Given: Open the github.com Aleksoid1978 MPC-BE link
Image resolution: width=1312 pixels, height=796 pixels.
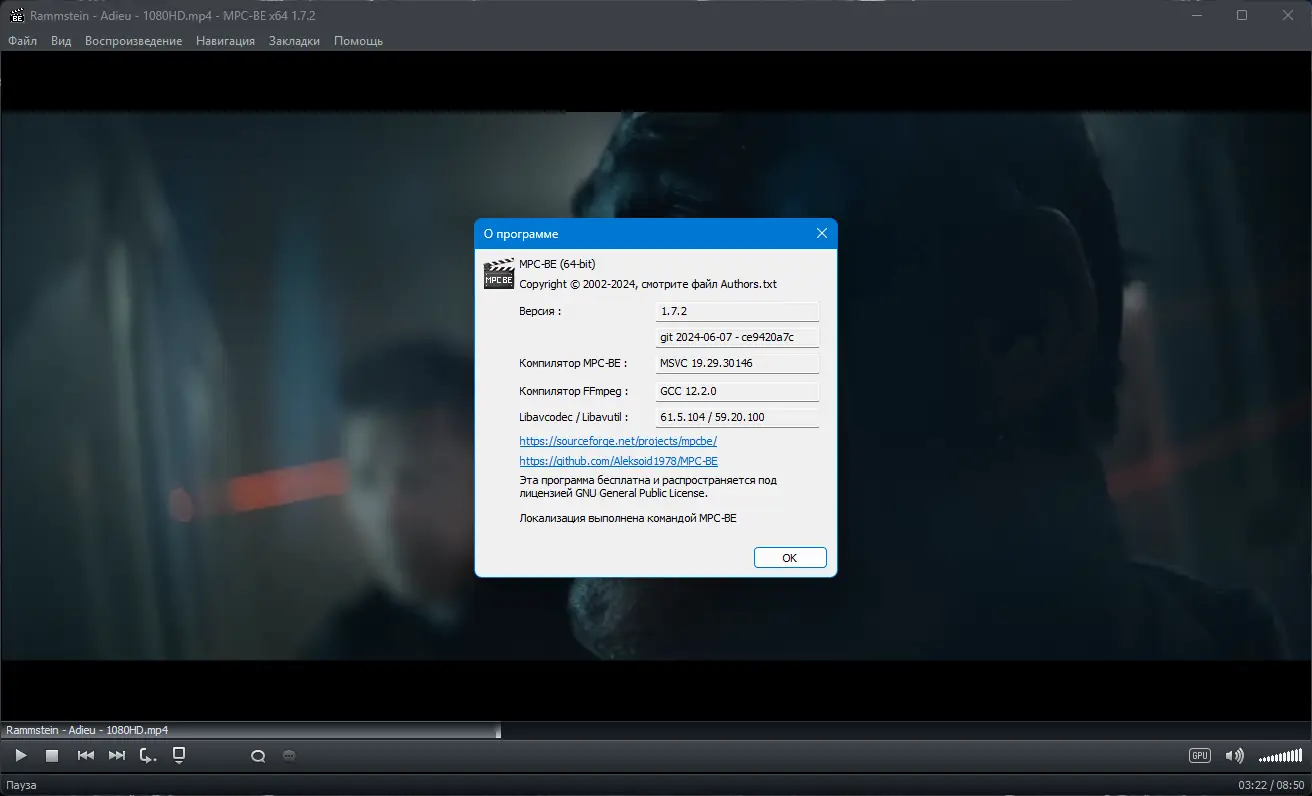Looking at the screenshot, I should click(618, 462).
